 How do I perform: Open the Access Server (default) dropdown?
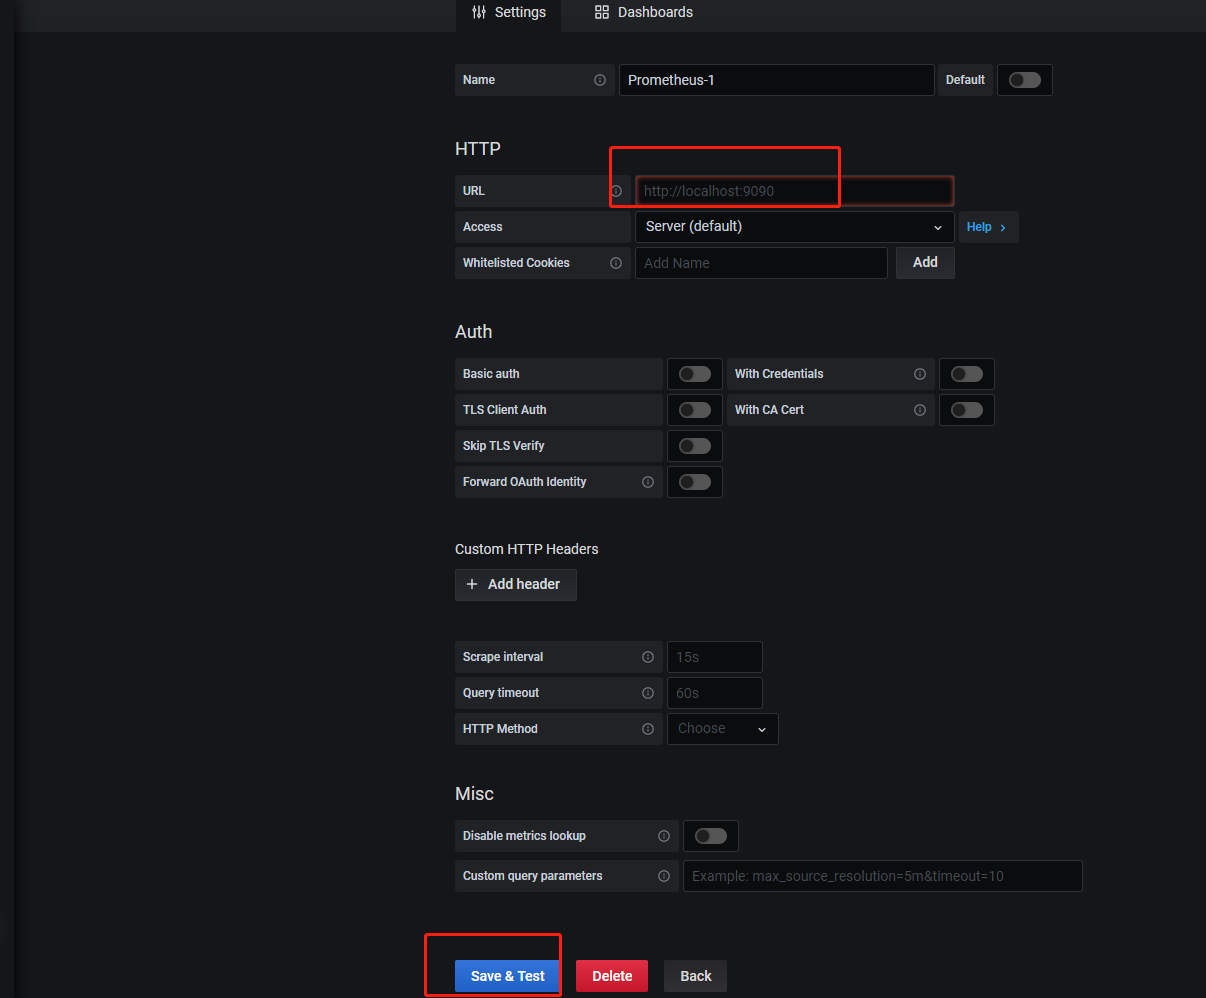795,227
